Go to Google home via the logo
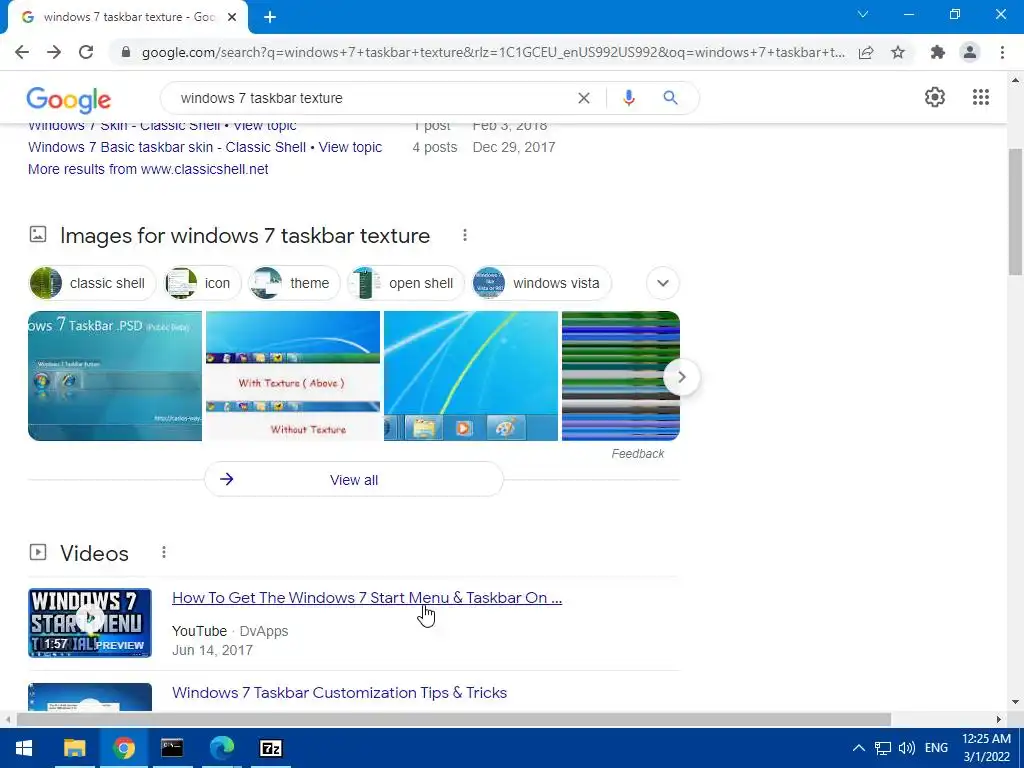1024x768 pixels. [69, 99]
